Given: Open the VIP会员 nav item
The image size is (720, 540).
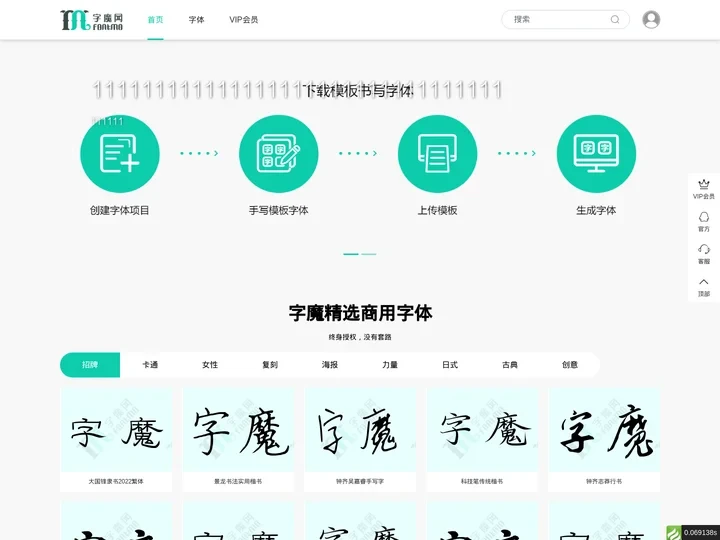Looking at the screenshot, I should pyautogui.click(x=243, y=19).
